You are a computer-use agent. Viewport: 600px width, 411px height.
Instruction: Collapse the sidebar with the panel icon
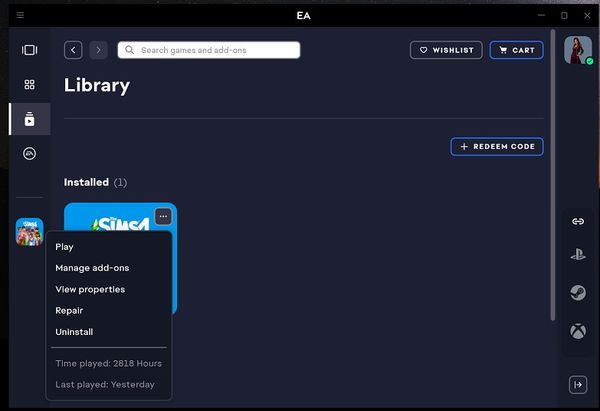29,50
